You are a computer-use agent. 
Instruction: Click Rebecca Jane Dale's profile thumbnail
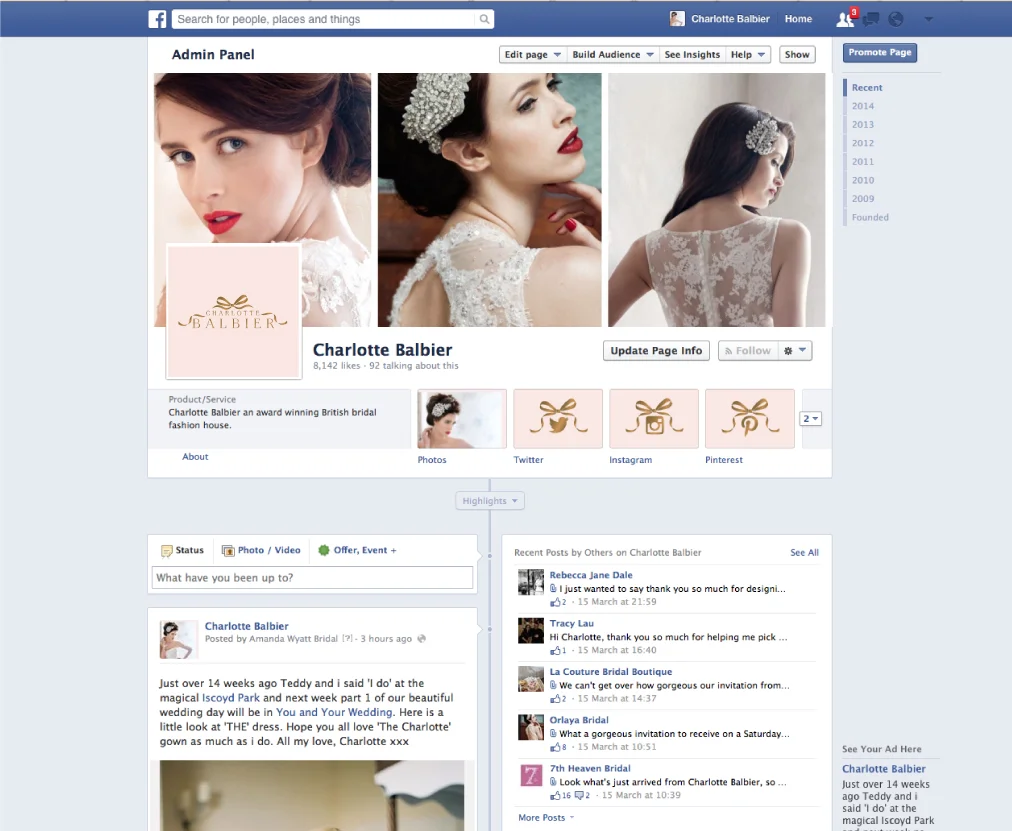(531, 581)
